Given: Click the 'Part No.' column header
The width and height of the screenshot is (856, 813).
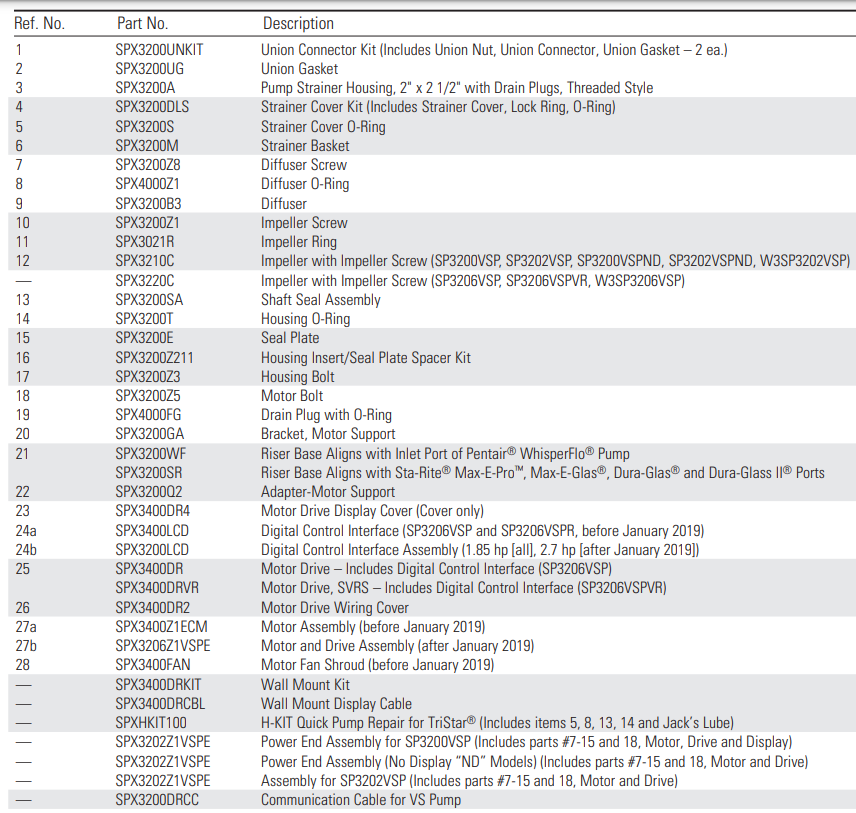Looking at the screenshot, I should pos(142,23).
